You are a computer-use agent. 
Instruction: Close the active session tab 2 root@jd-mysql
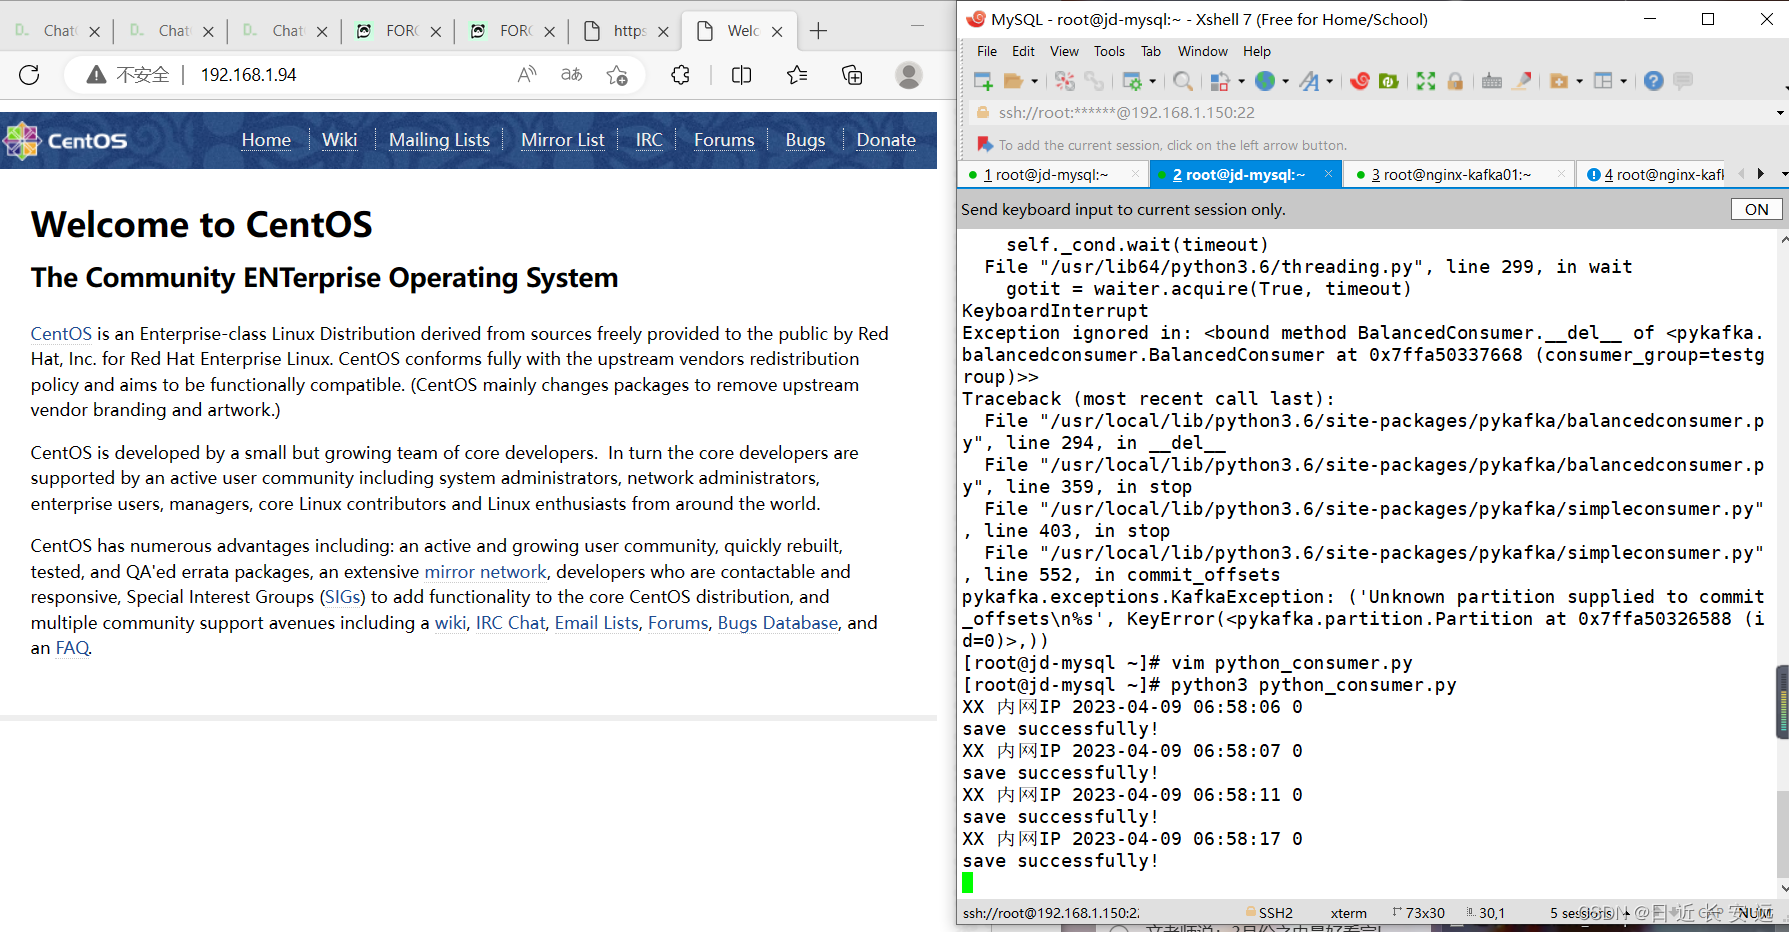pyautogui.click(x=1328, y=174)
